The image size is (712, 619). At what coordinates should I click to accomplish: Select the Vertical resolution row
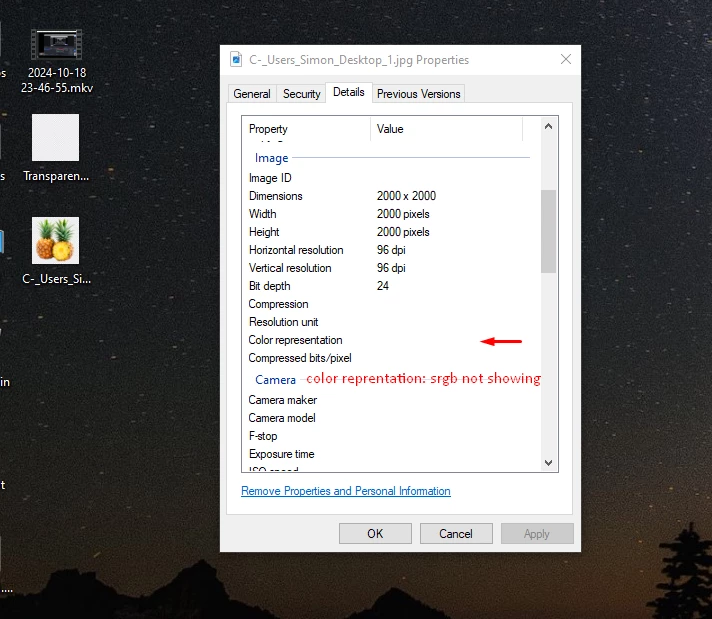pyautogui.click(x=391, y=268)
